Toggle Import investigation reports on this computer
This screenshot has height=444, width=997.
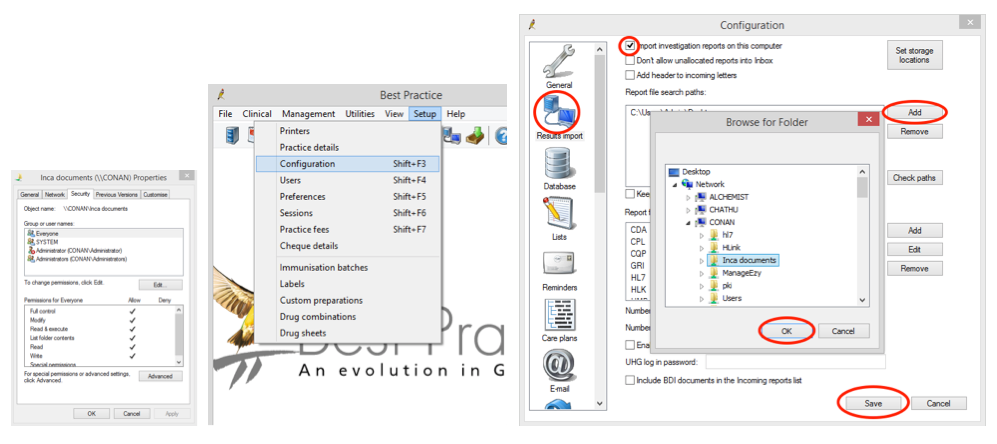click(x=629, y=46)
